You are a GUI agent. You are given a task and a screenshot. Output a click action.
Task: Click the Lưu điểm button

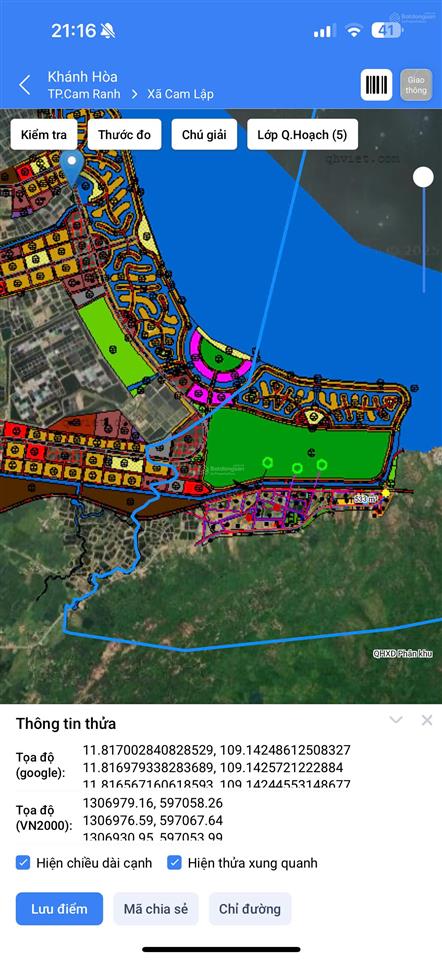click(x=59, y=909)
